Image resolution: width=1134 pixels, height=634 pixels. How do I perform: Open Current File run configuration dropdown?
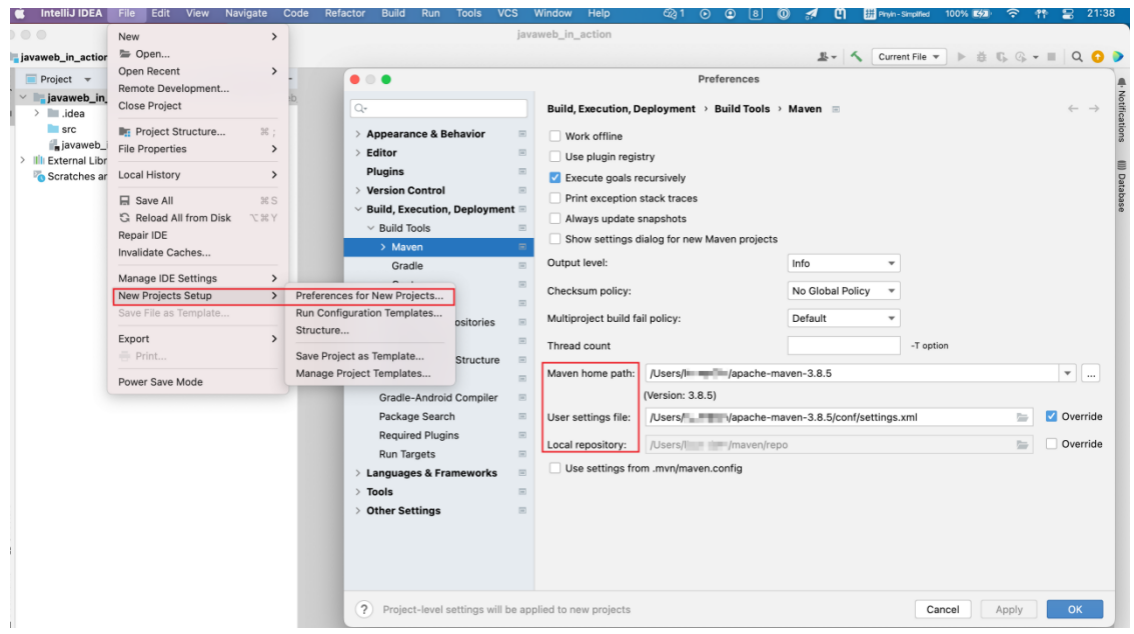click(x=909, y=56)
